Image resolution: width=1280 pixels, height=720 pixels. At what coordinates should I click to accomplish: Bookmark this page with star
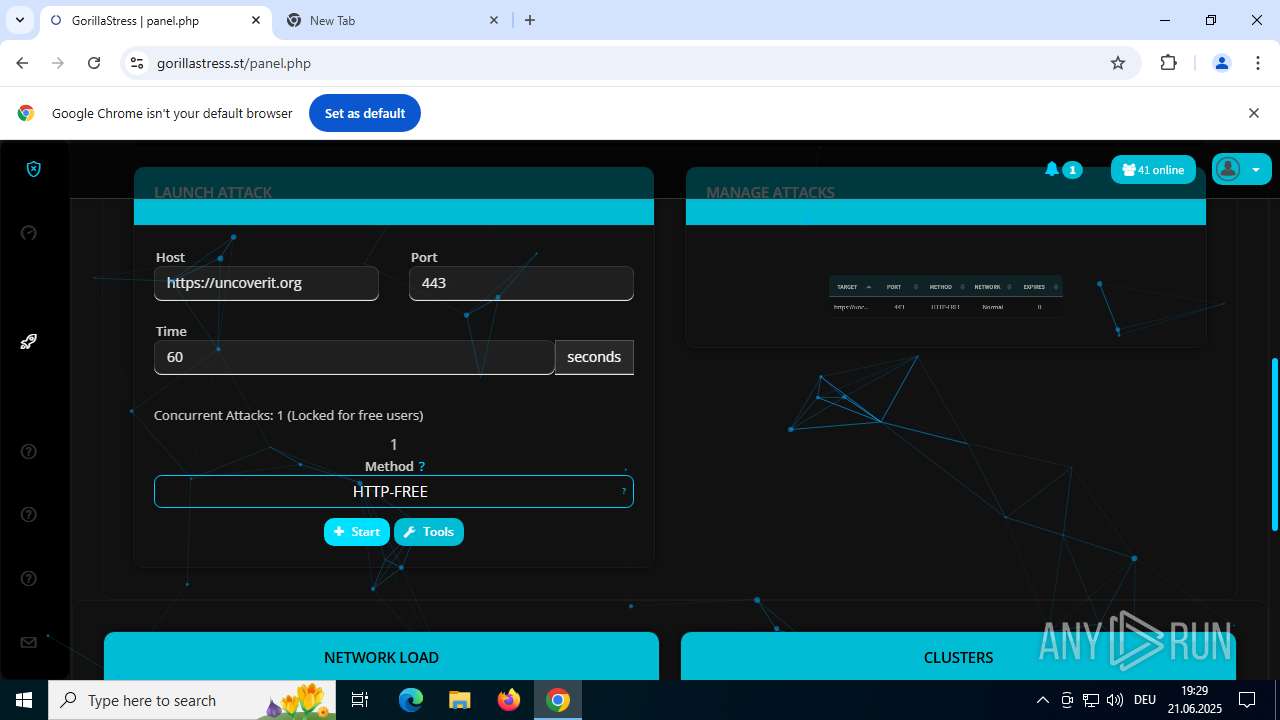click(1118, 63)
